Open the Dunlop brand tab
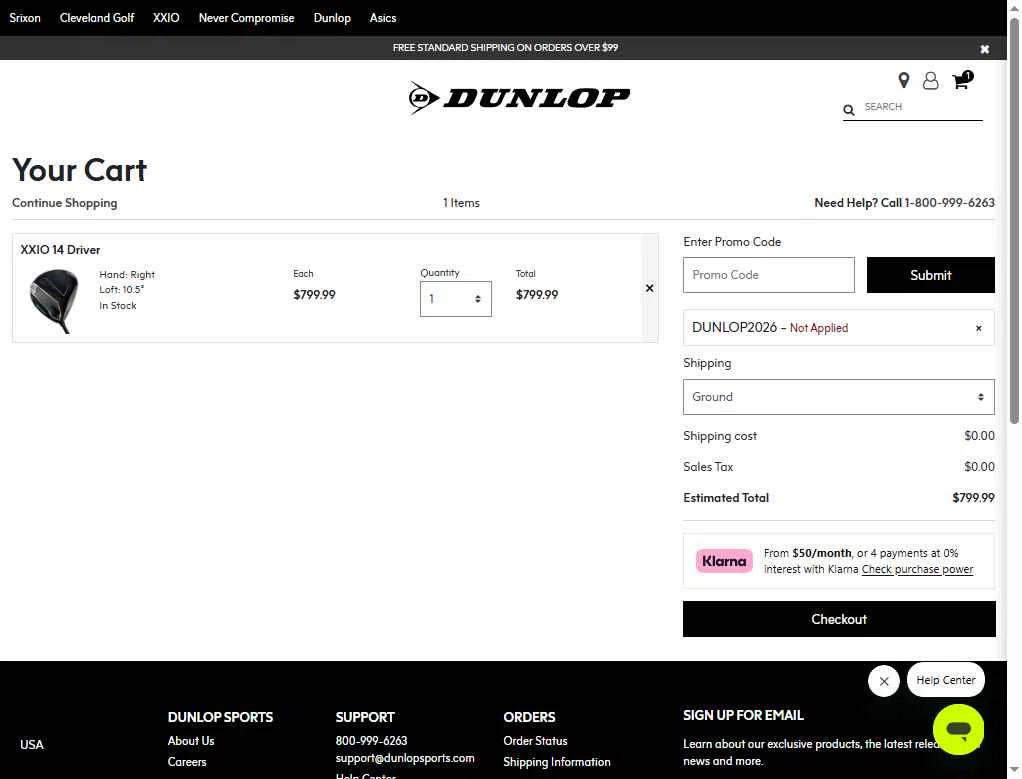 click(332, 18)
